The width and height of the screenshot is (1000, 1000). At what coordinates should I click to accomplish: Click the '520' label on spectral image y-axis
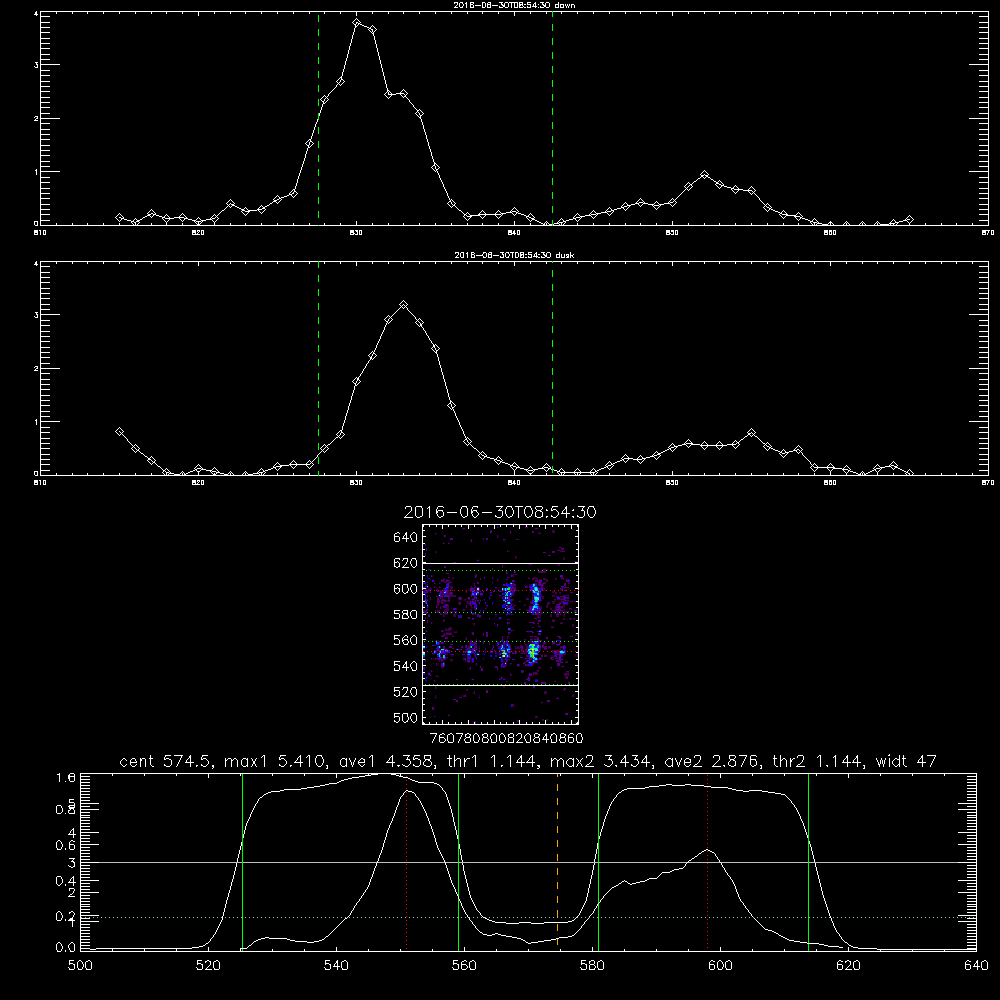point(406,691)
